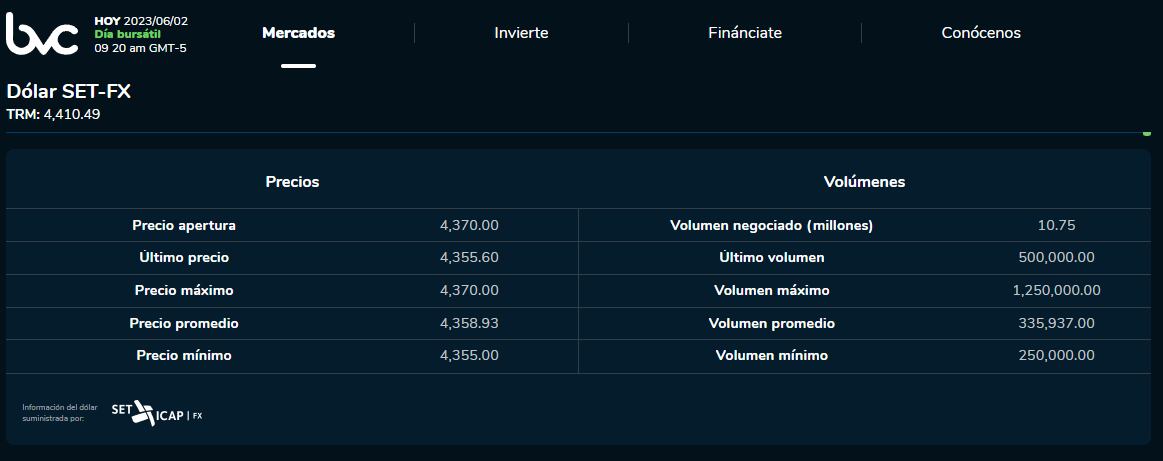
Task: Select the Dólar SET-FX heading
Action: (x=69, y=92)
